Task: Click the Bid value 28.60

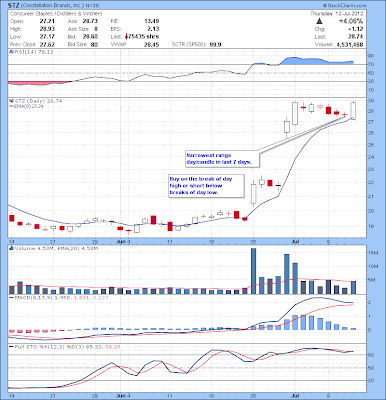Action: point(90,37)
